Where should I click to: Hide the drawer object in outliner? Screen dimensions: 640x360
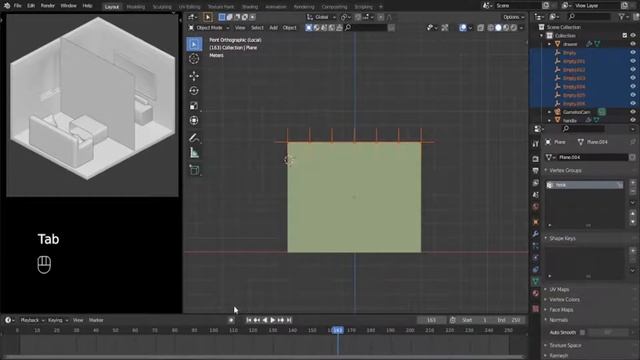pos(633,44)
